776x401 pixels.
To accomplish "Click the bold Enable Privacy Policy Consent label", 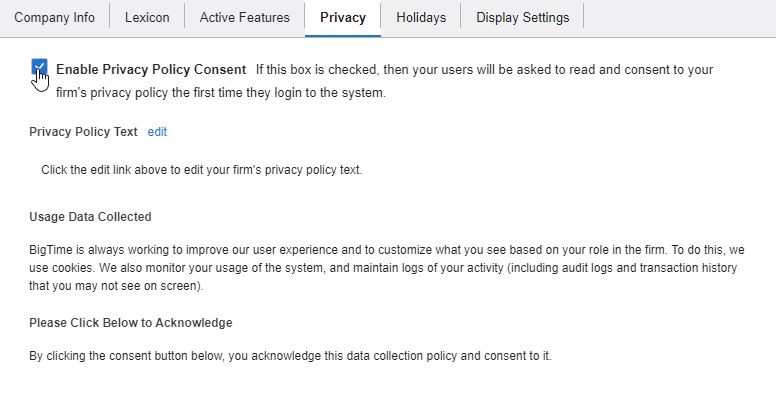I will tap(151, 70).
